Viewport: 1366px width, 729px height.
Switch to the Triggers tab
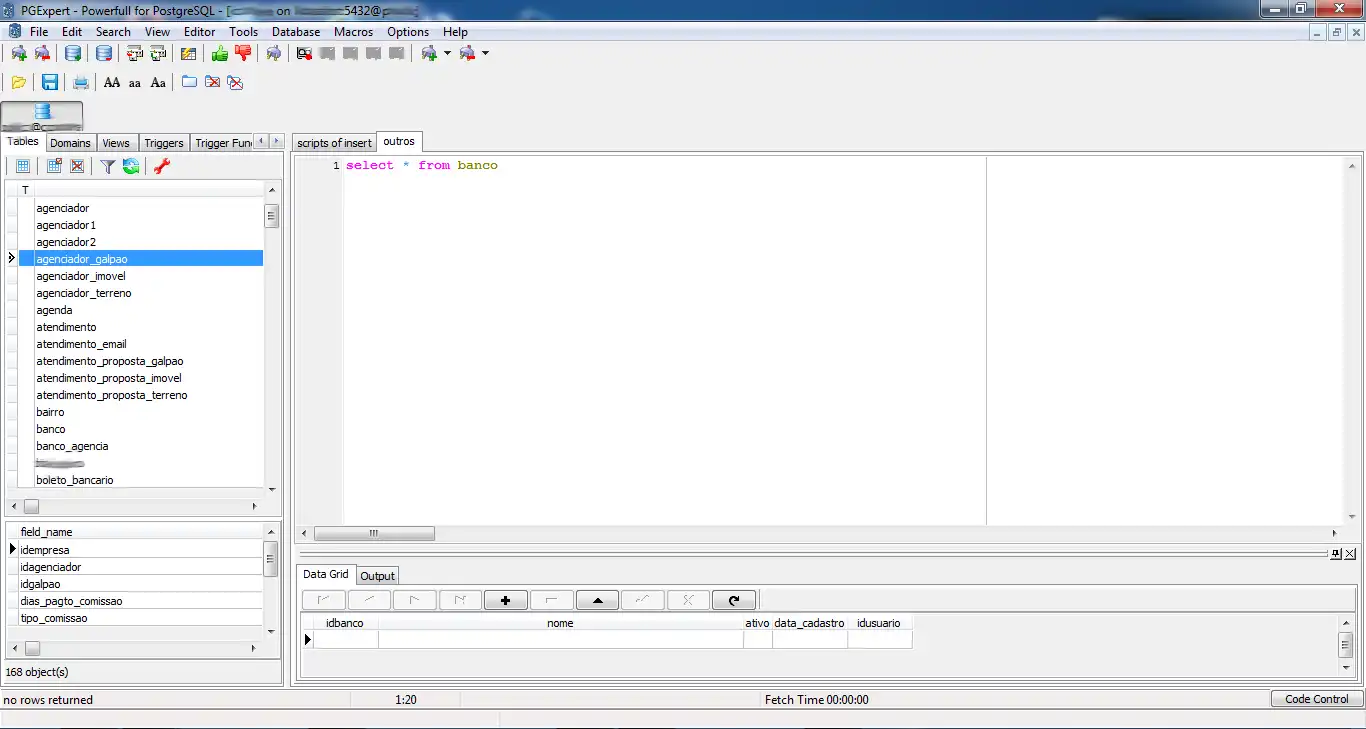coord(164,143)
